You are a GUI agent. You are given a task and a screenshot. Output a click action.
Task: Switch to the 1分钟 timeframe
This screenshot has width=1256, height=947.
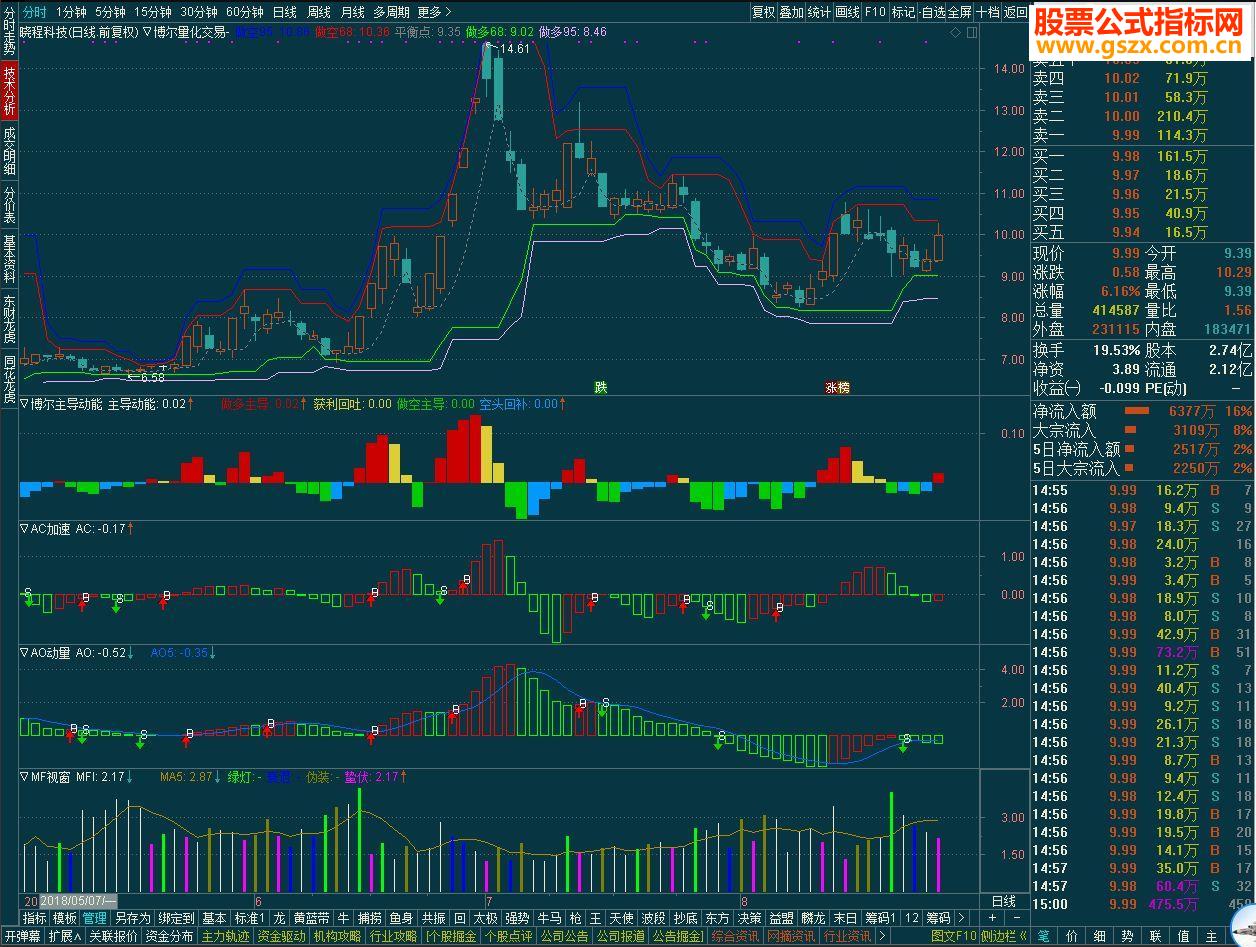71,12
